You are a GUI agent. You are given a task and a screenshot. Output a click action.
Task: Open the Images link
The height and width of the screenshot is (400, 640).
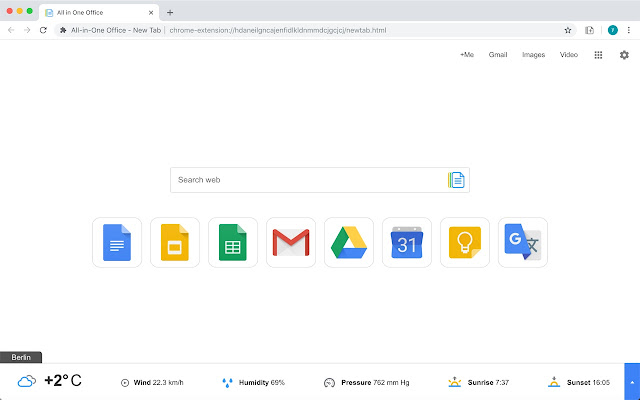533,55
